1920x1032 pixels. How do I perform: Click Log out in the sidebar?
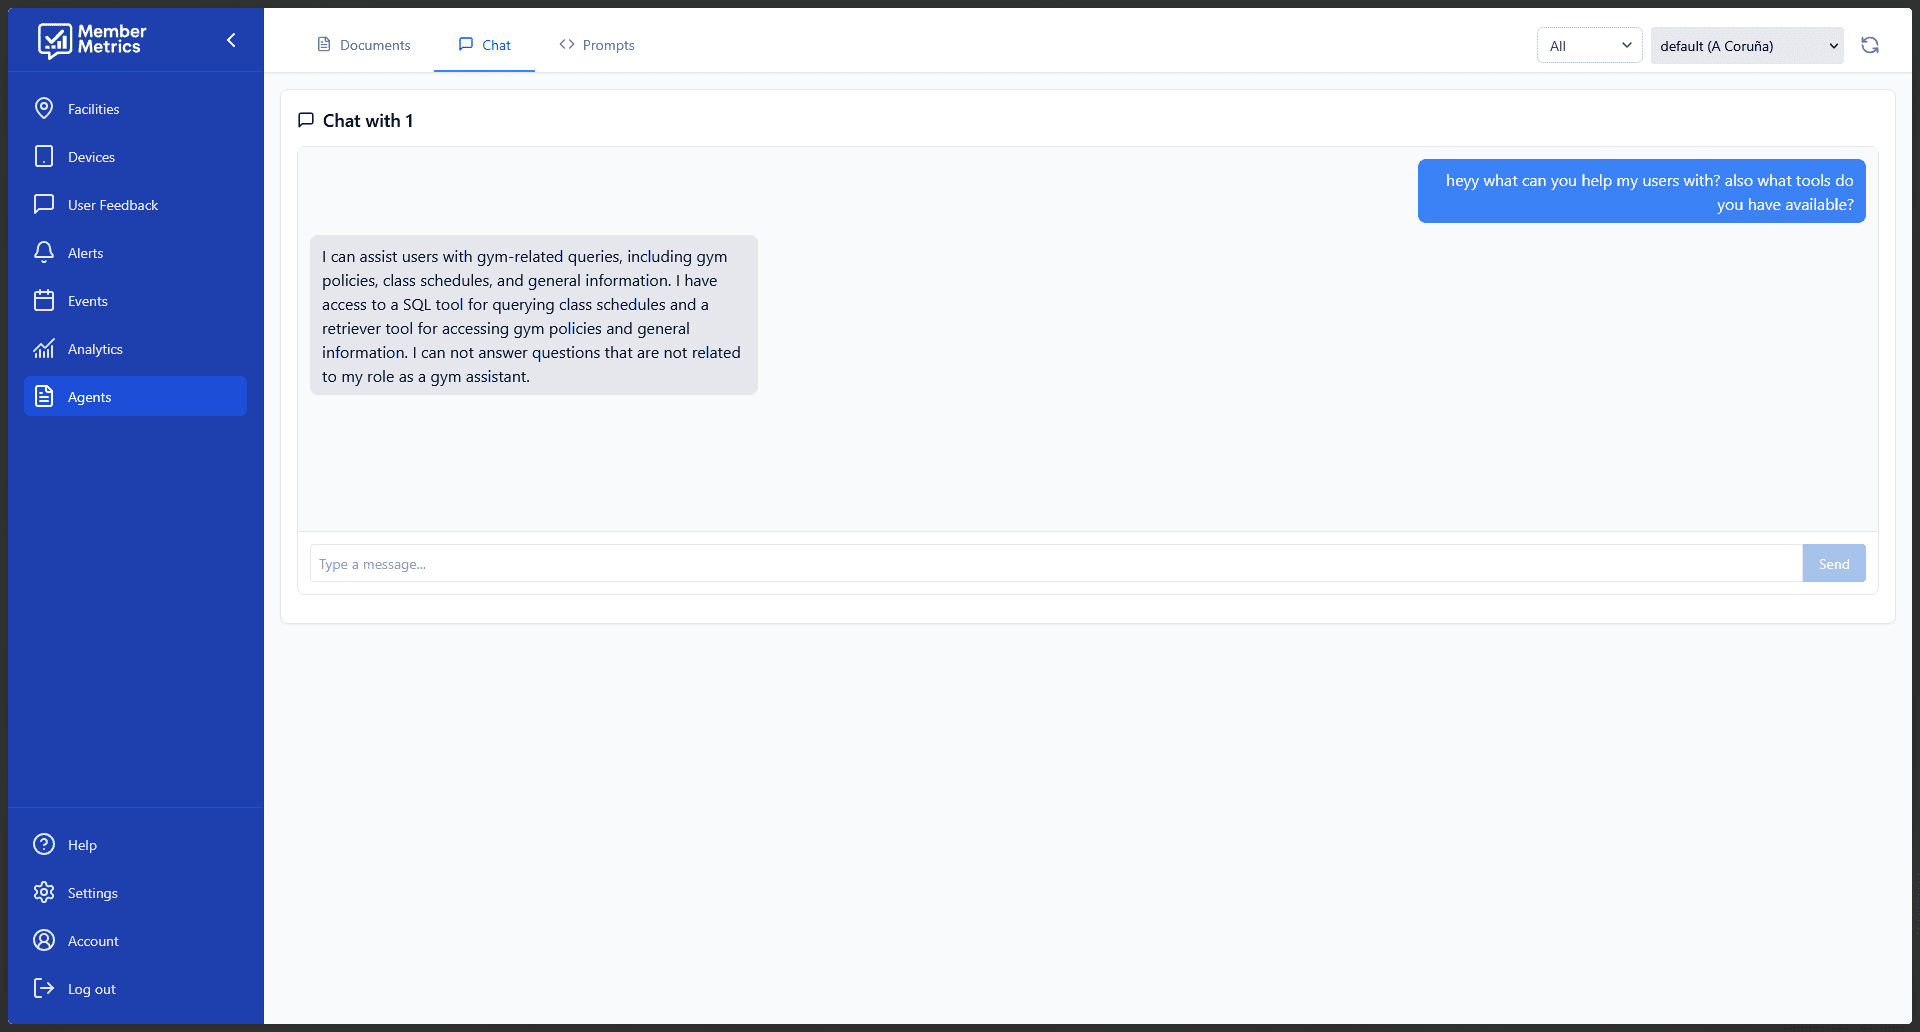coord(91,989)
